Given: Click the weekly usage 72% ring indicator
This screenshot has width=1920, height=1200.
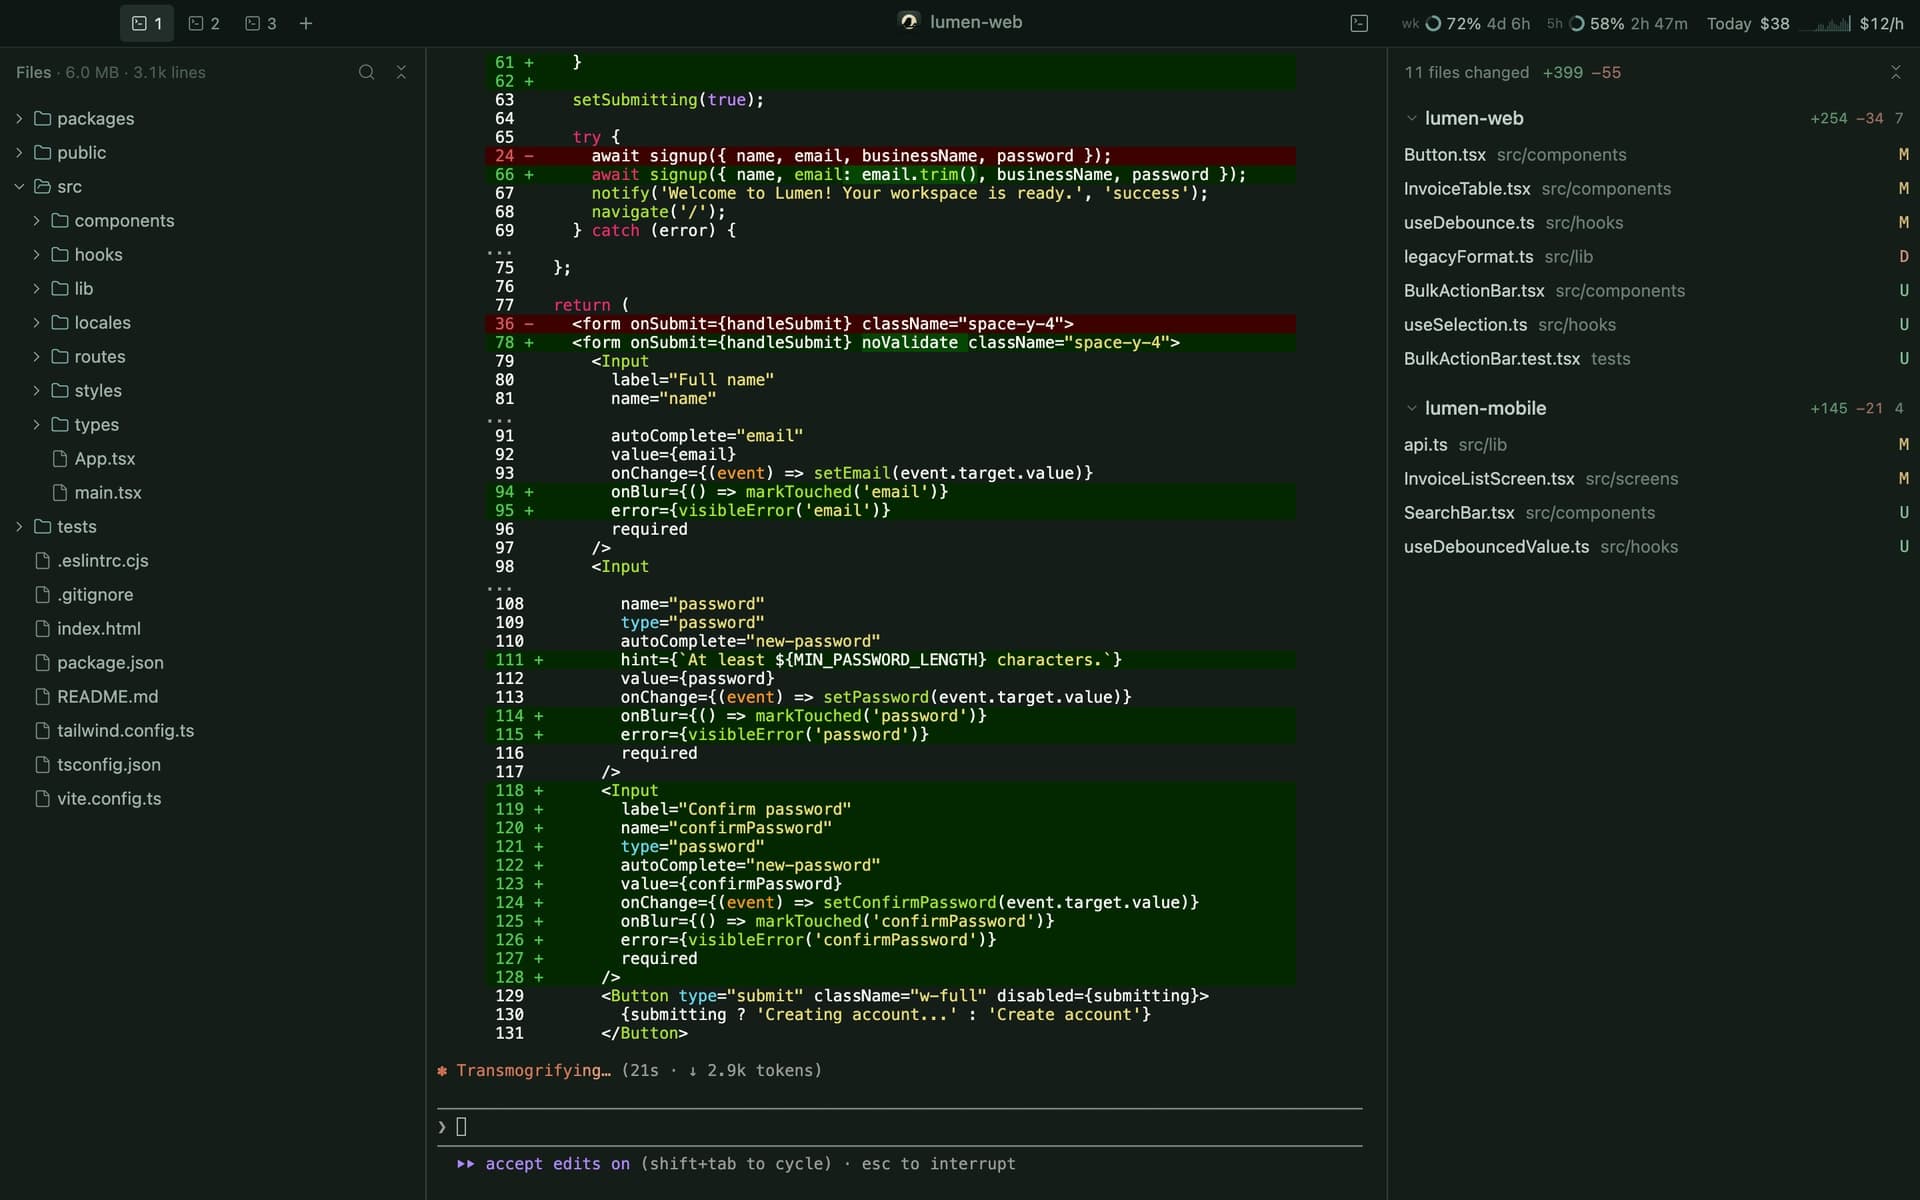Looking at the screenshot, I should pyautogui.click(x=1433, y=23).
